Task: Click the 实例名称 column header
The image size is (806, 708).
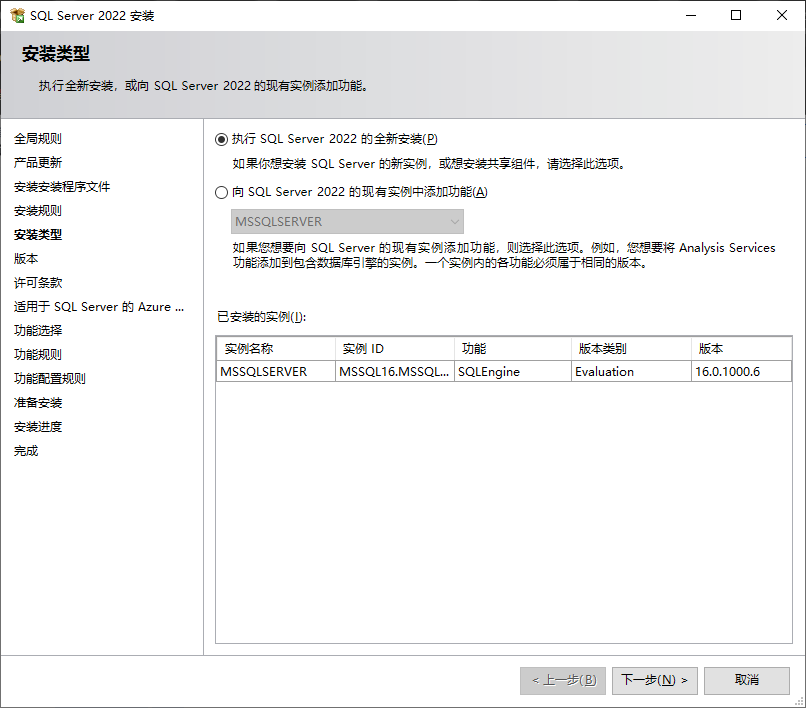Action: coord(249,349)
